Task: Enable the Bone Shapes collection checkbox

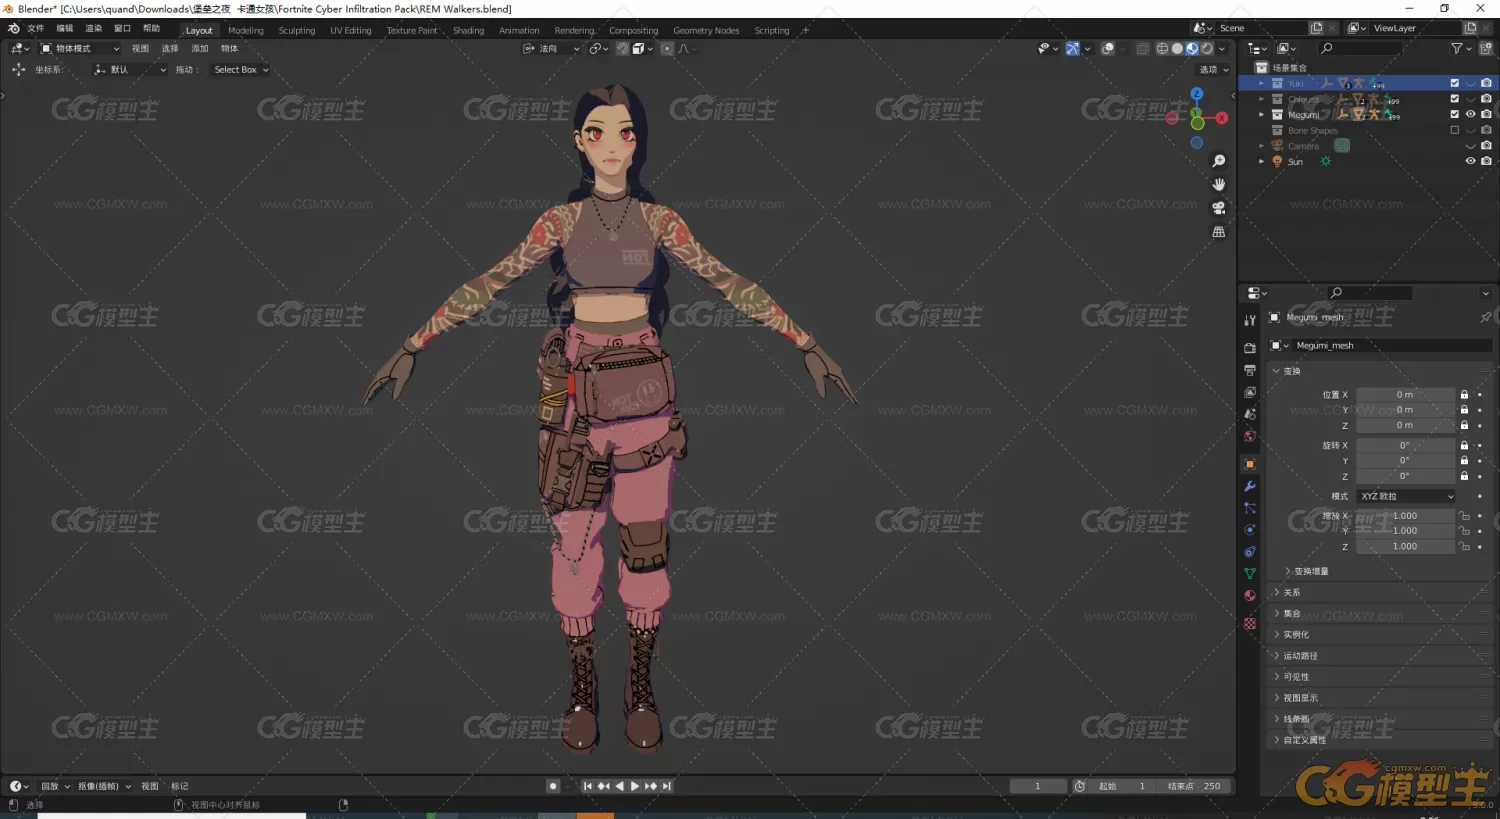Action: (x=1455, y=130)
